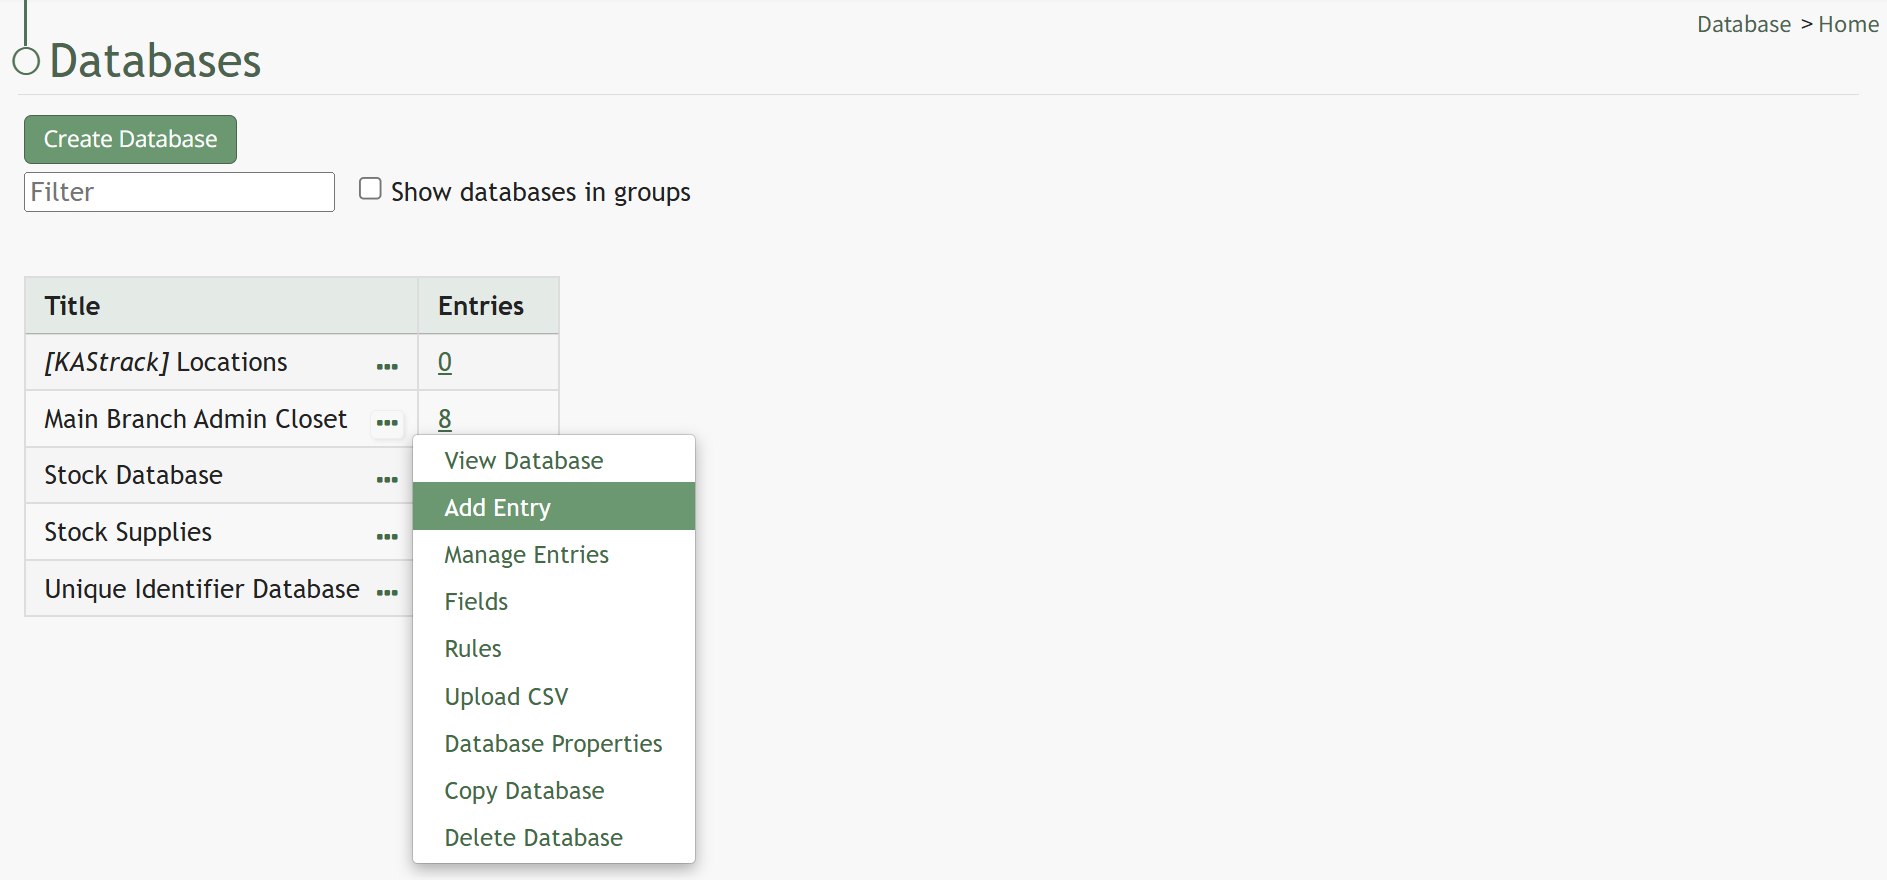Select Add Entry in the menu

pos(554,507)
